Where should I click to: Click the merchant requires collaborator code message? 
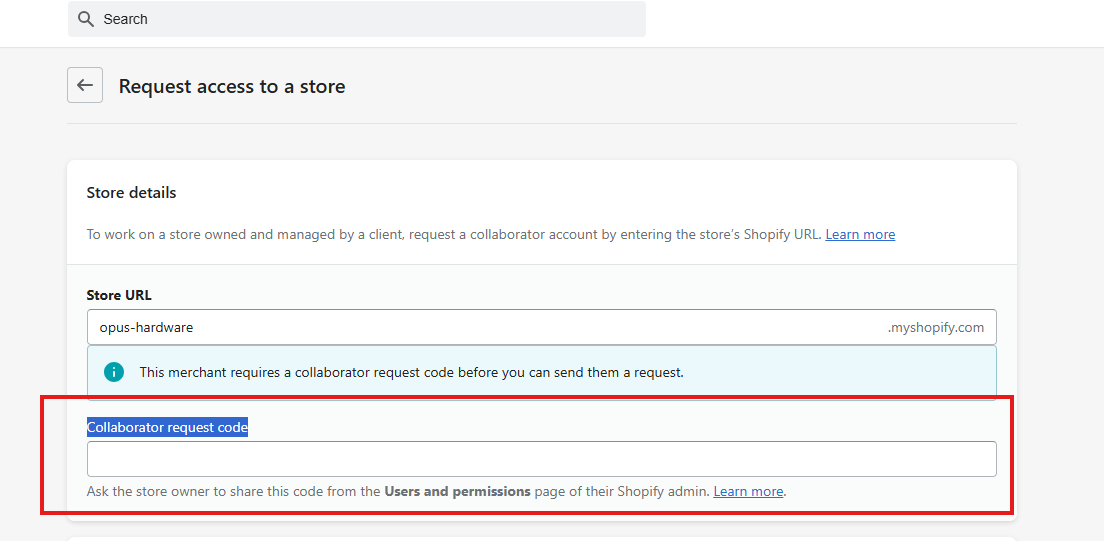411,372
